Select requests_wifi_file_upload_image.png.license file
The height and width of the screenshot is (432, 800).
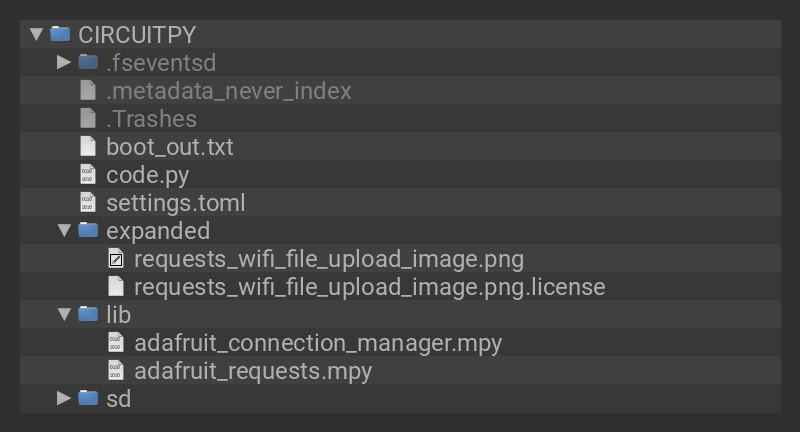click(x=369, y=287)
